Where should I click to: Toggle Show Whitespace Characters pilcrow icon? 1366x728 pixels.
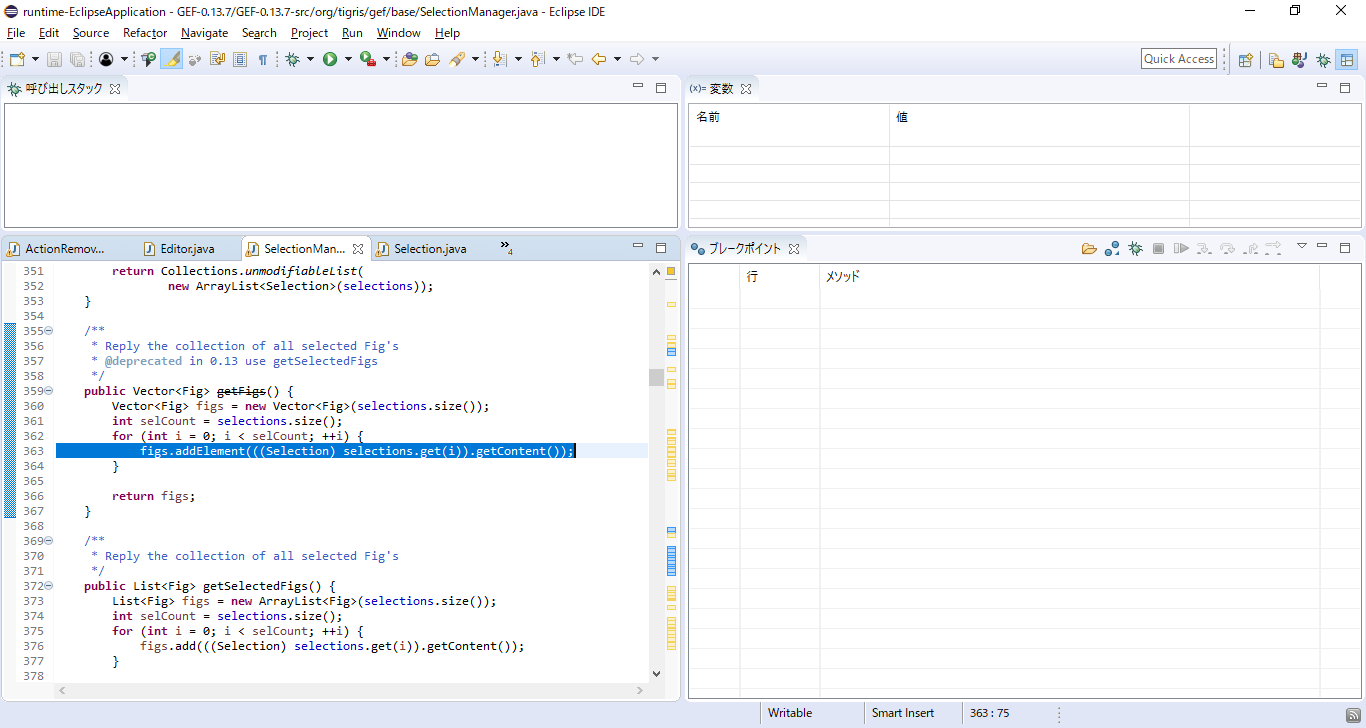263,60
